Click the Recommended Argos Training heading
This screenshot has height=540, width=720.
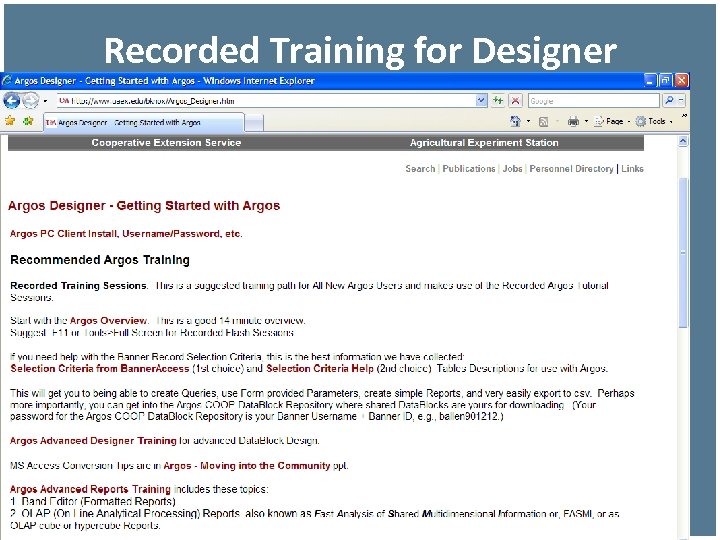100,260
